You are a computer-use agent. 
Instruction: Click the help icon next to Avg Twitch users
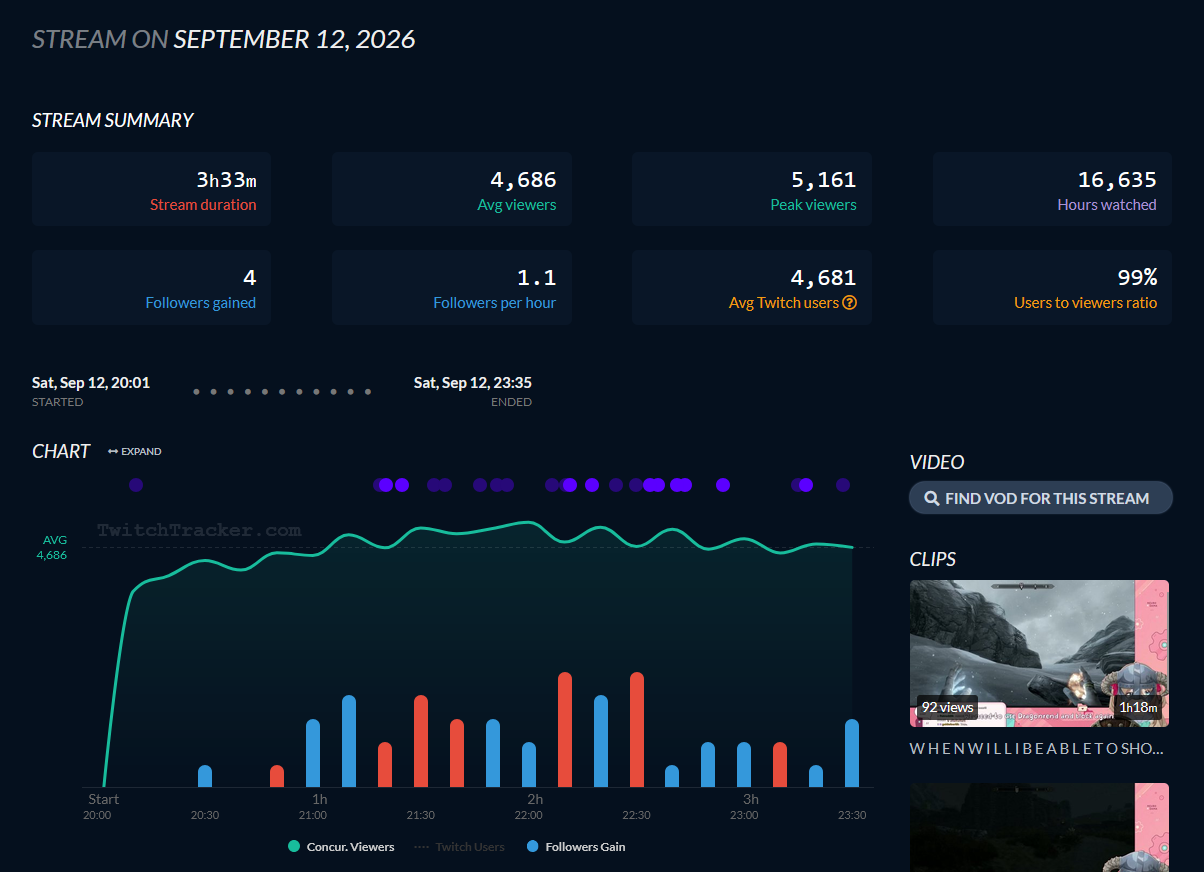click(850, 303)
